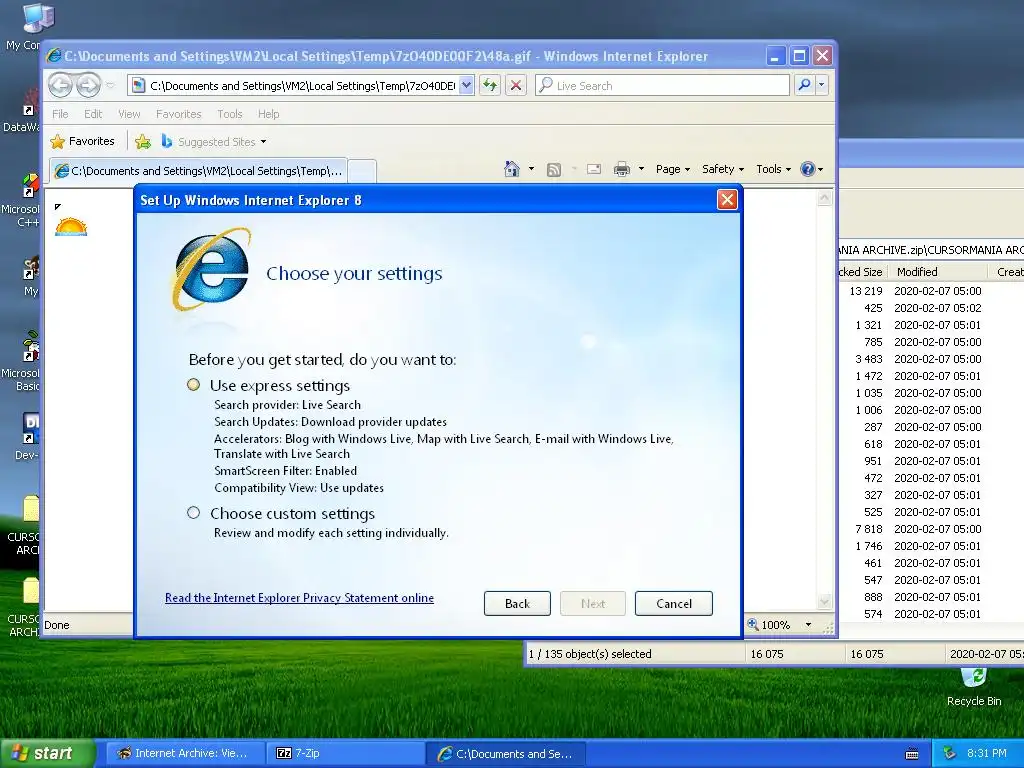1024x768 pixels.
Task: Select Use express settings radio button
Action: click(193, 385)
